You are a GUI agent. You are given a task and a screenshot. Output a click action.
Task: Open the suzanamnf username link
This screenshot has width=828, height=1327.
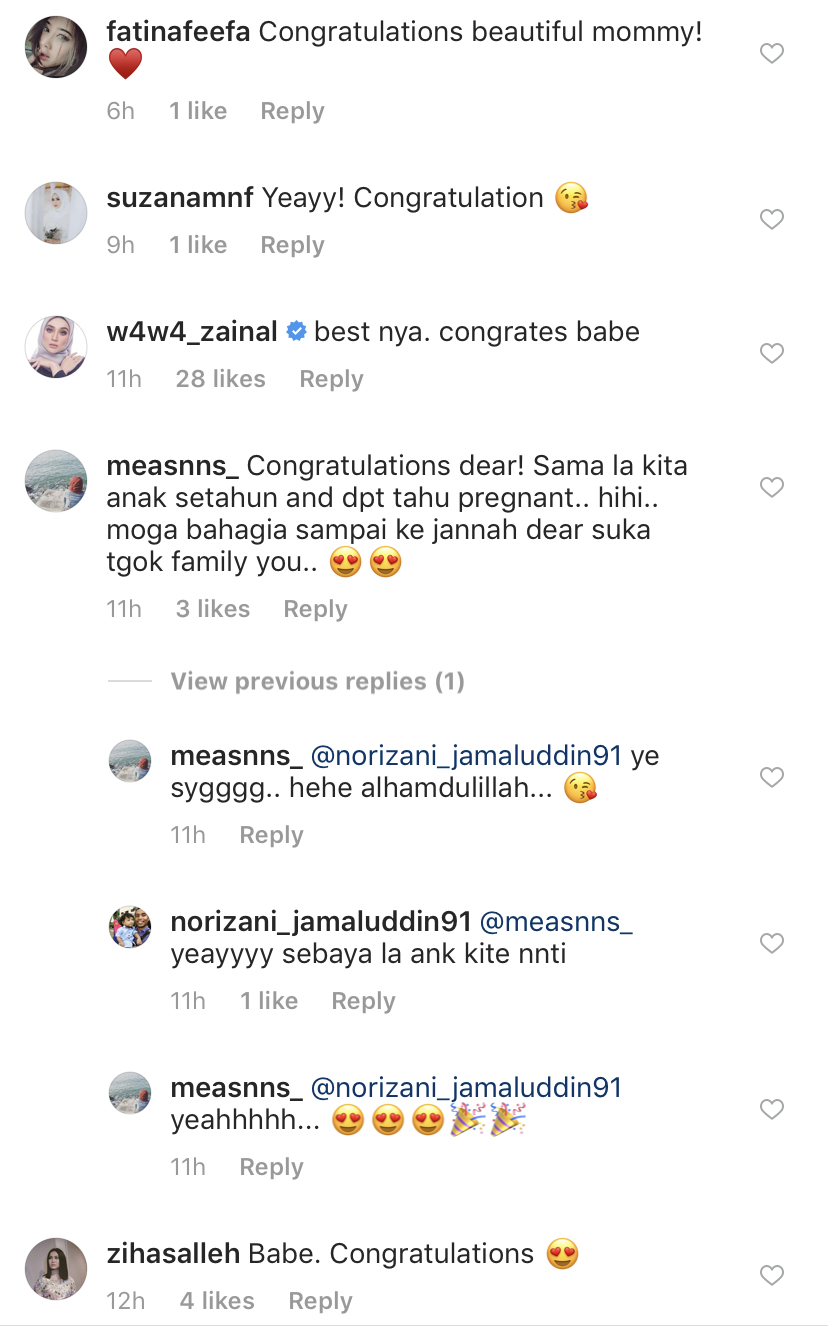coord(179,198)
